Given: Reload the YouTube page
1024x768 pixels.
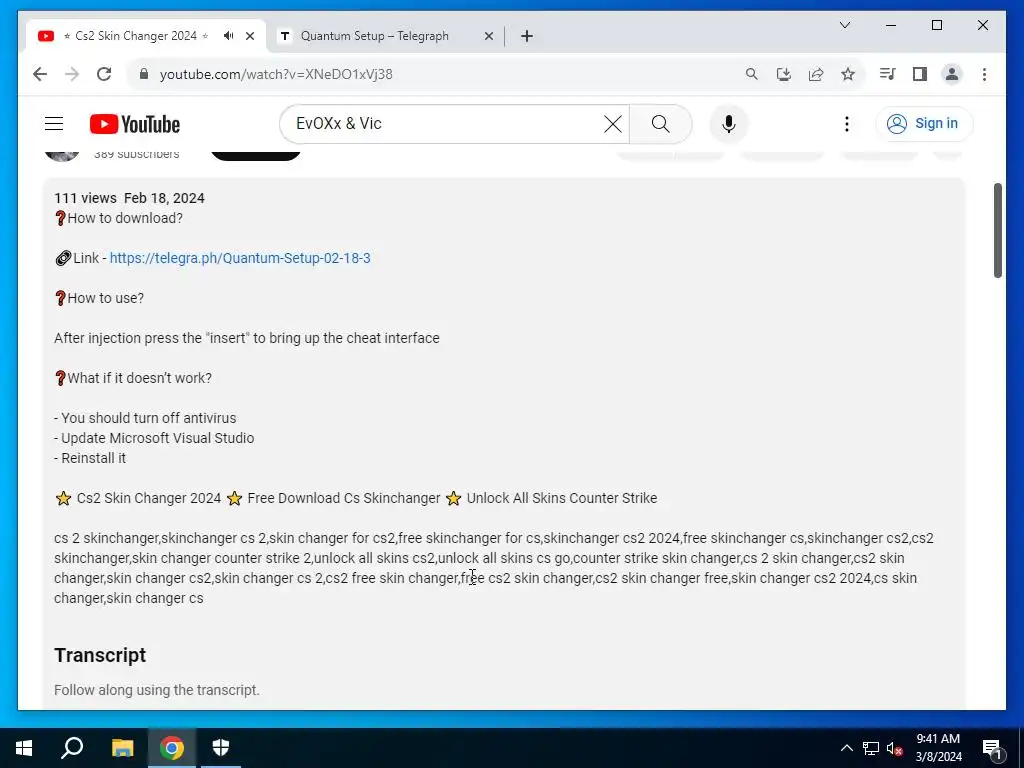Looking at the screenshot, I should point(104,74).
